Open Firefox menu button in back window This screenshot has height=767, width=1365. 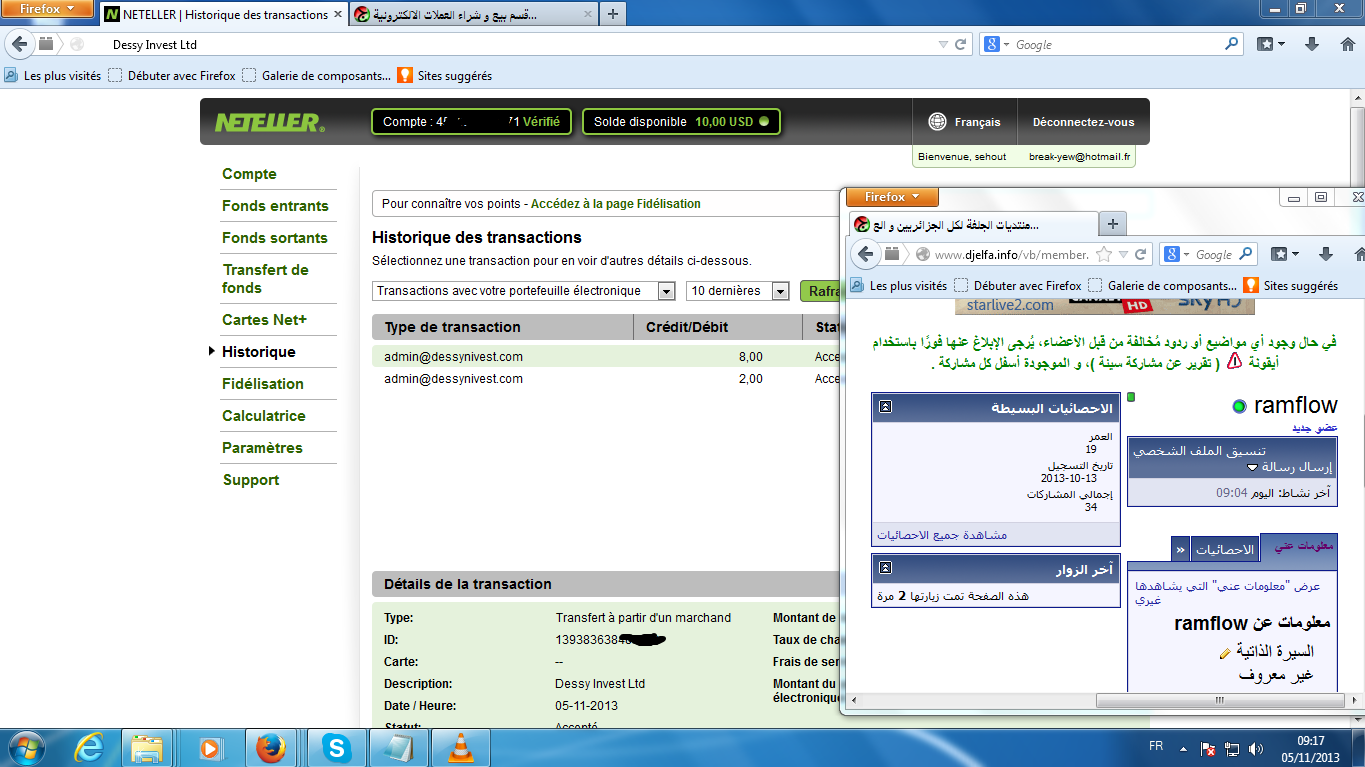[x=48, y=9]
